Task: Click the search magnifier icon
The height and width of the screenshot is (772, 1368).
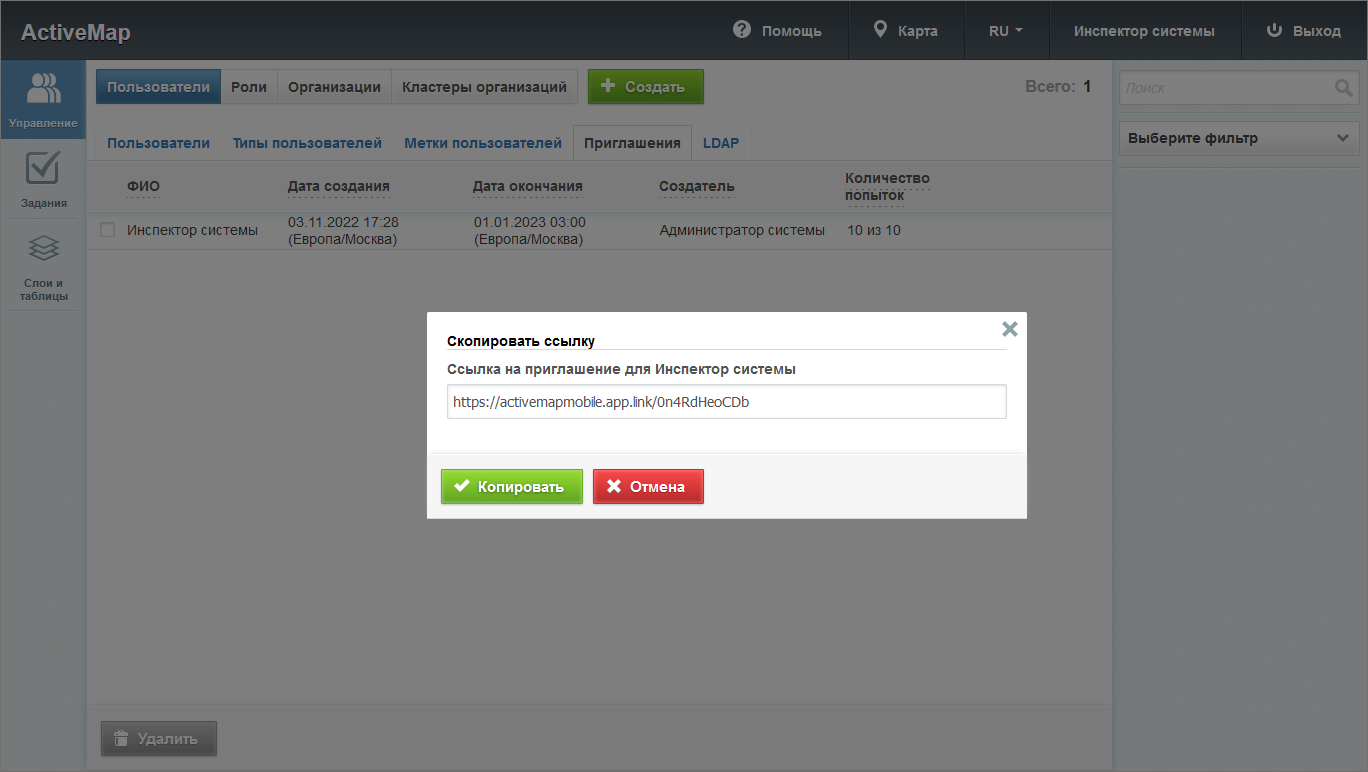Action: click(1343, 88)
